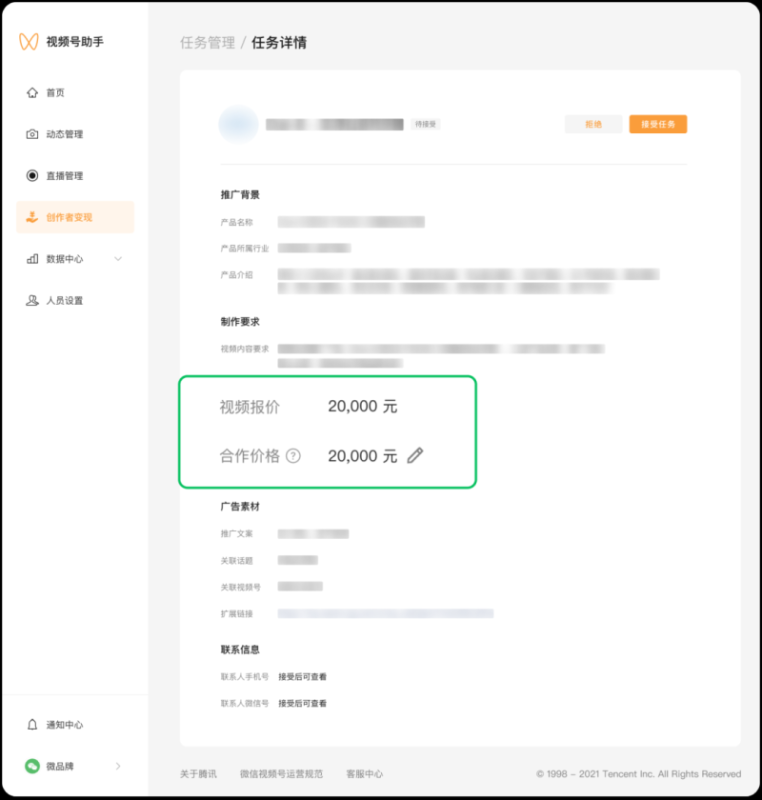
Task: Click 接受后可查看 next to 联系人手机号
Action: 302,677
